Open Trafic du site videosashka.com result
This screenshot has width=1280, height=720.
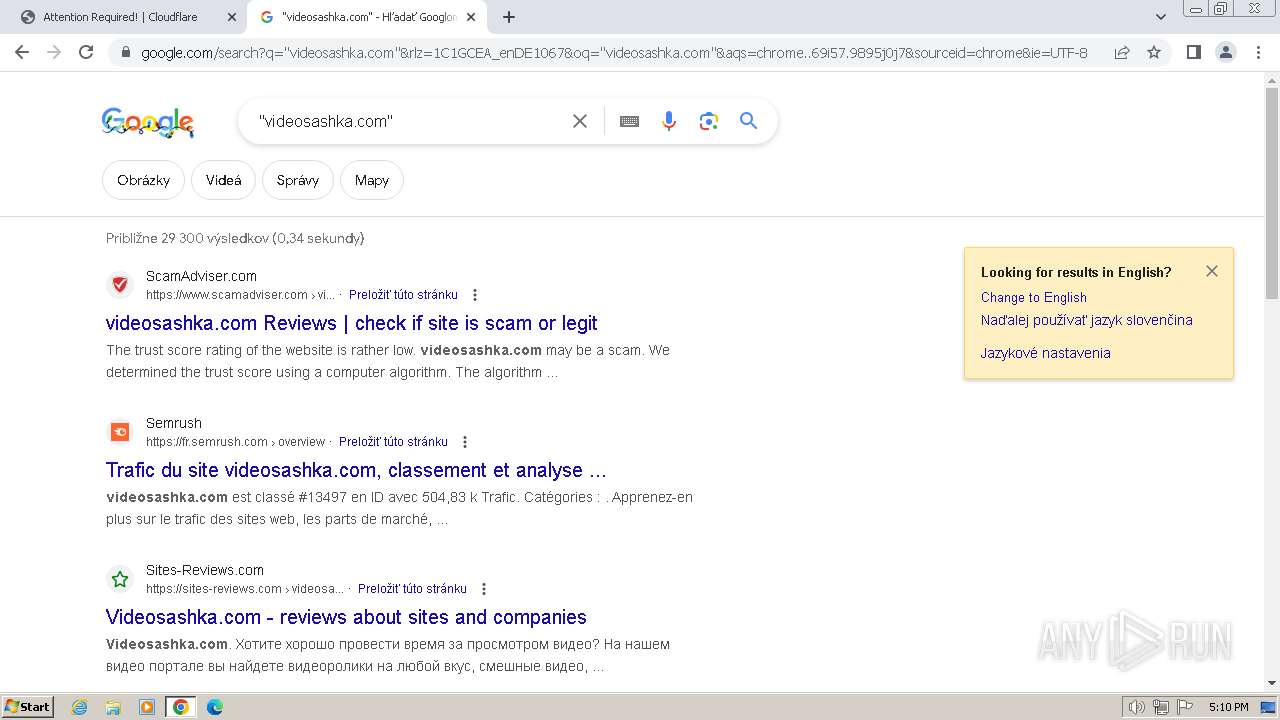click(356, 470)
